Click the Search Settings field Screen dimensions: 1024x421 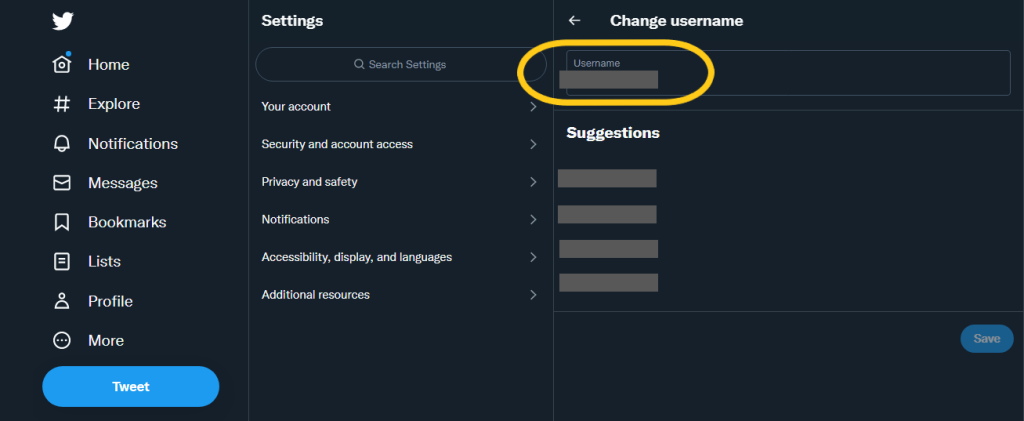(400, 64)
